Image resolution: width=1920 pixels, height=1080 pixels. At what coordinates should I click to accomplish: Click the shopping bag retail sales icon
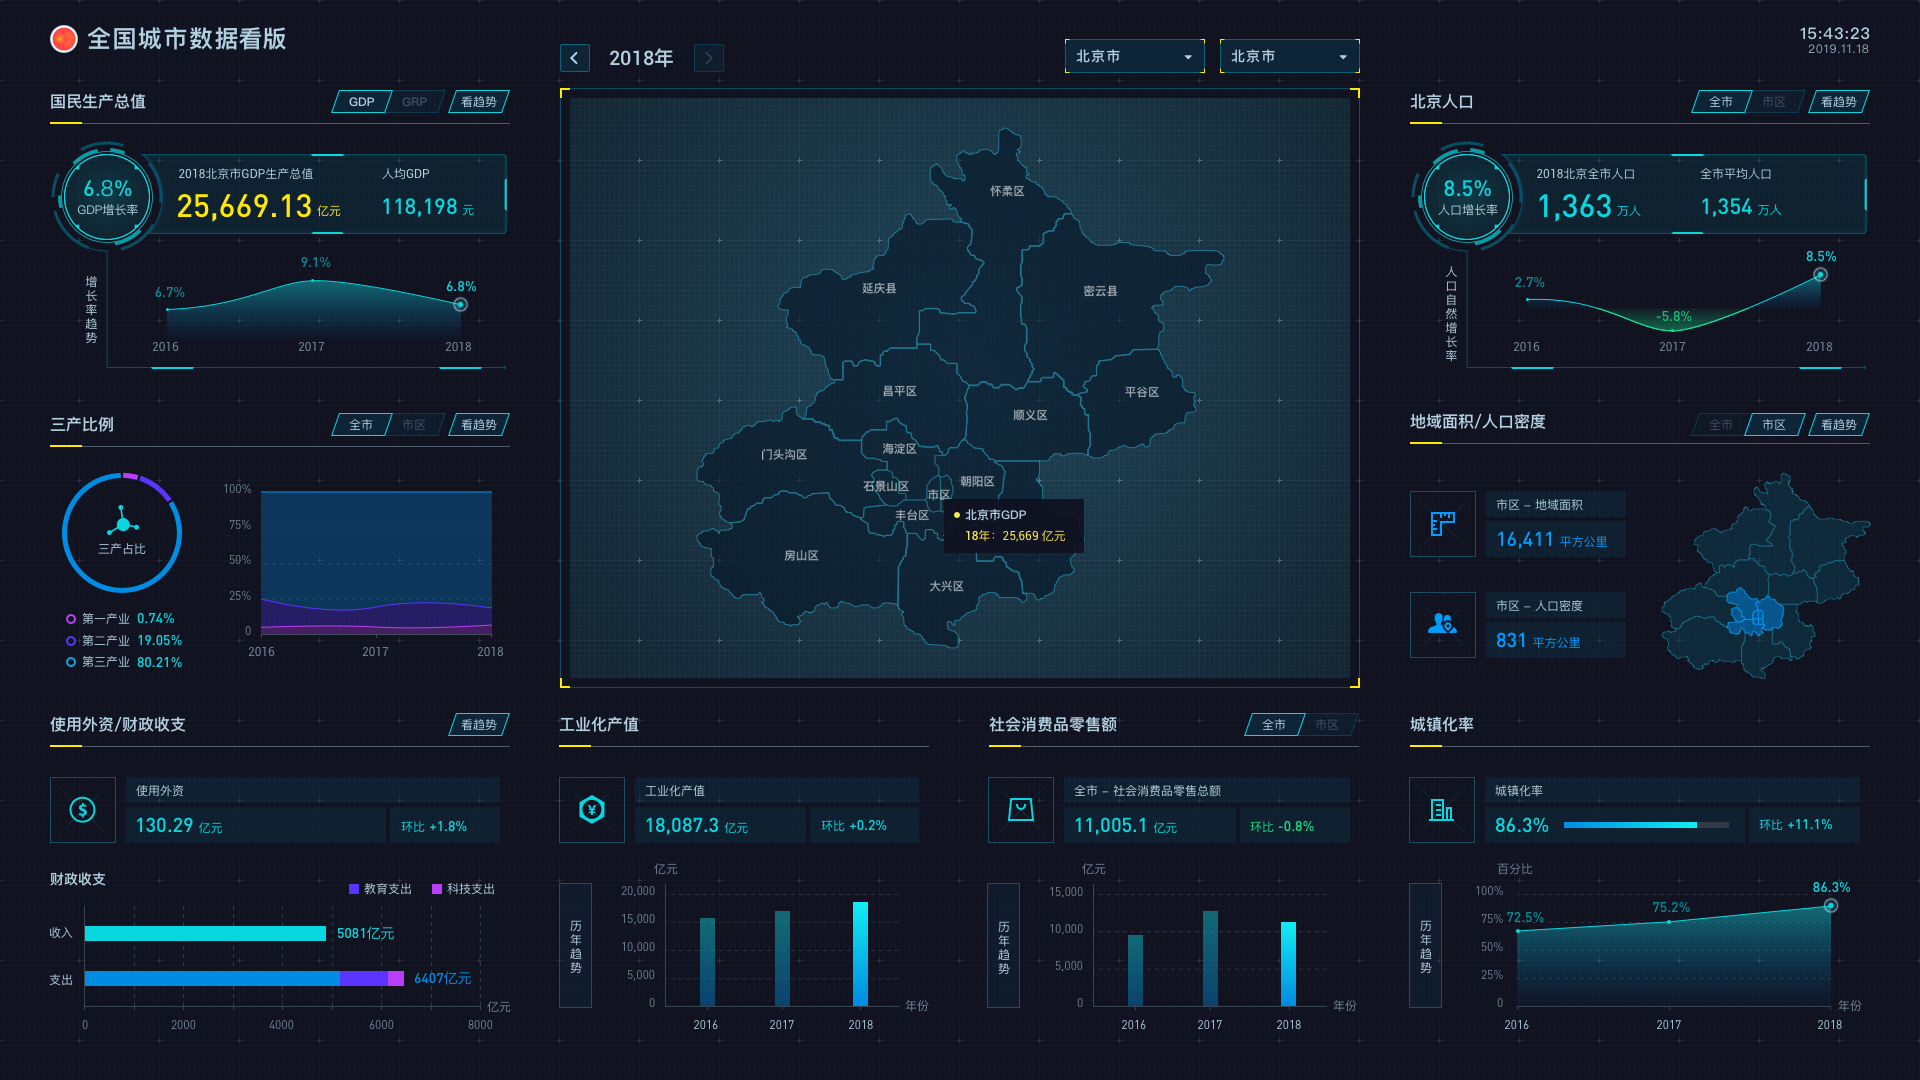point(1020,810)
